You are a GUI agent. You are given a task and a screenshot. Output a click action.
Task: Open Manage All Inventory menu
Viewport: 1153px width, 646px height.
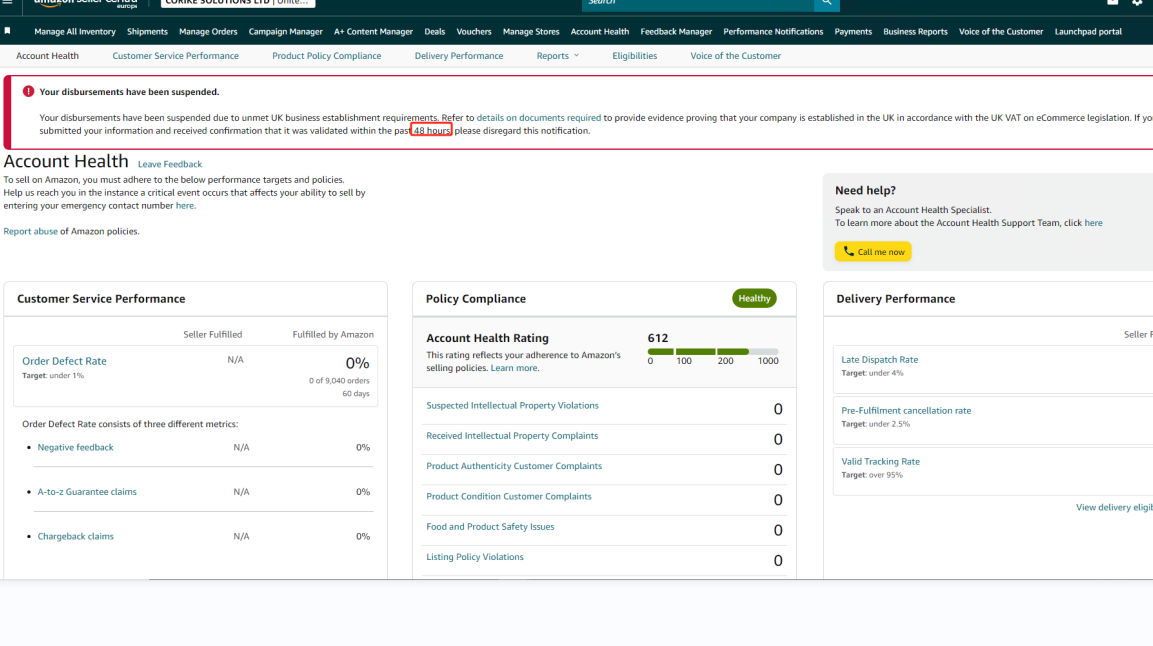[75, 32]
